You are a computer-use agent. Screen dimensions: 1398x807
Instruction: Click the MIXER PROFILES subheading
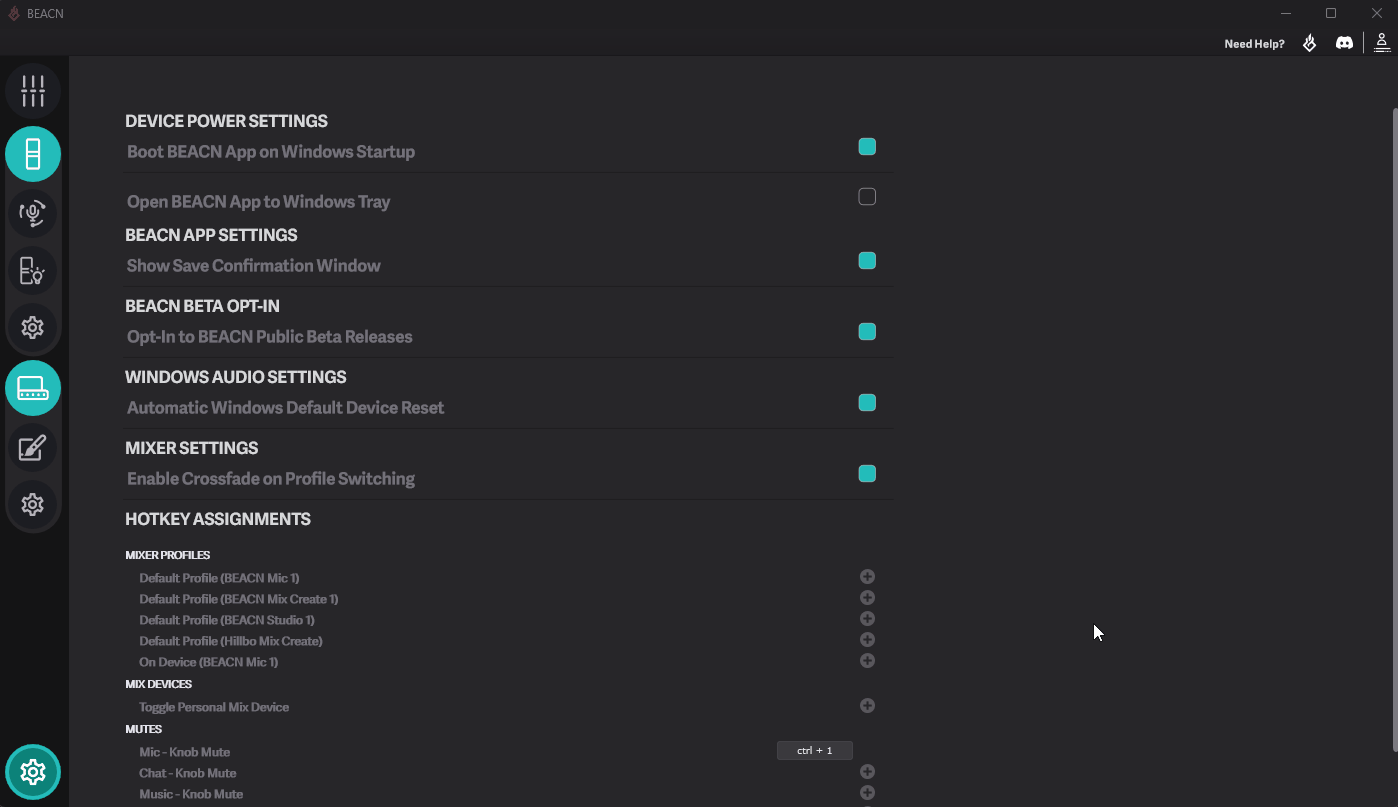[167, 555]
